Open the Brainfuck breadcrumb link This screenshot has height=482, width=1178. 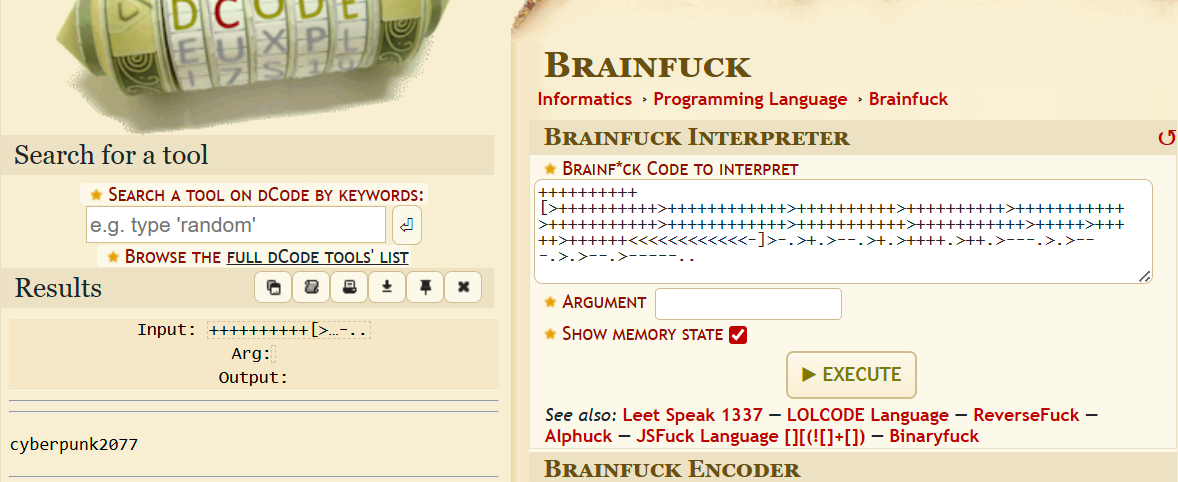point(908,99)
